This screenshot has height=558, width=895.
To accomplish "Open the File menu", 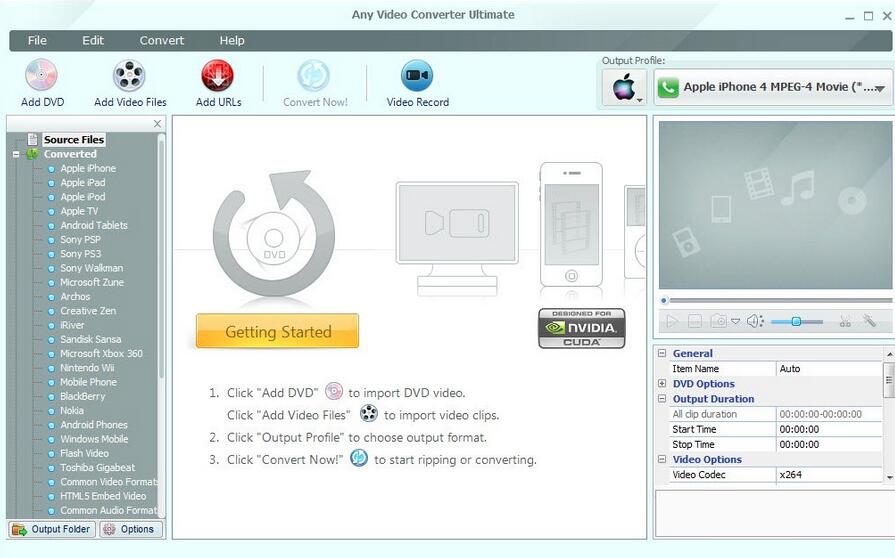I will [37, 41].
